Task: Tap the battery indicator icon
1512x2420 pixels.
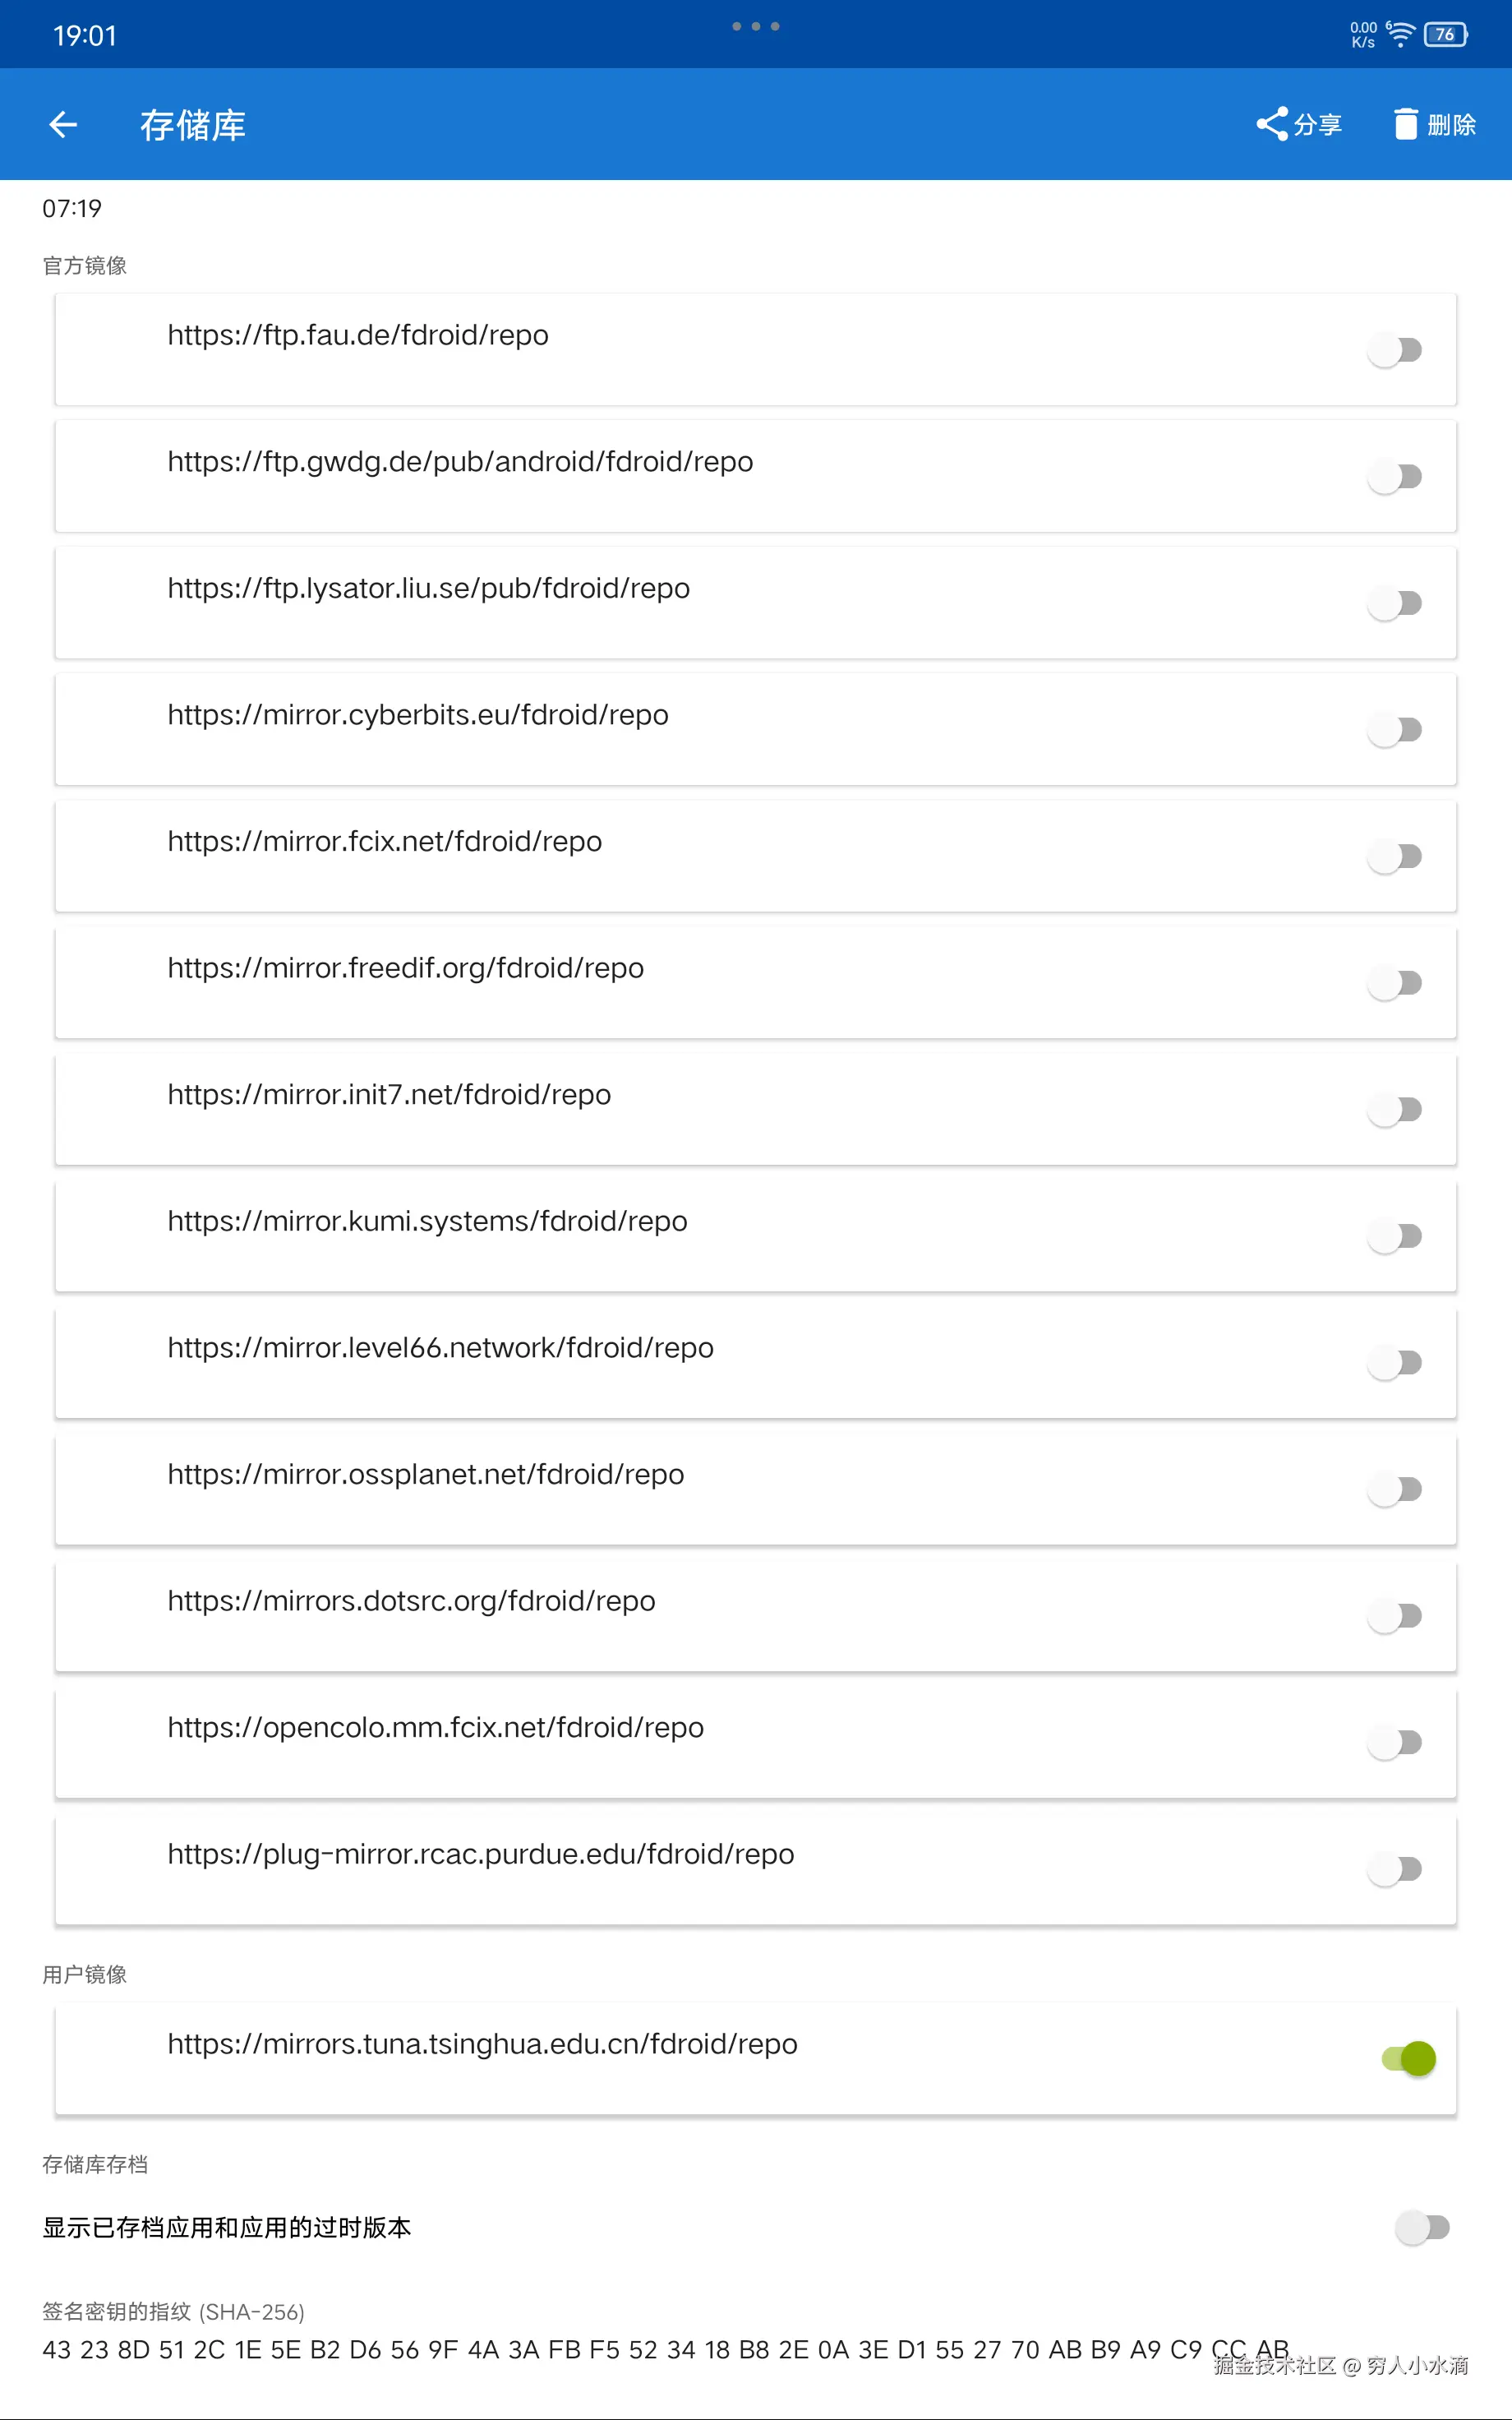Action: [1445, 35]
